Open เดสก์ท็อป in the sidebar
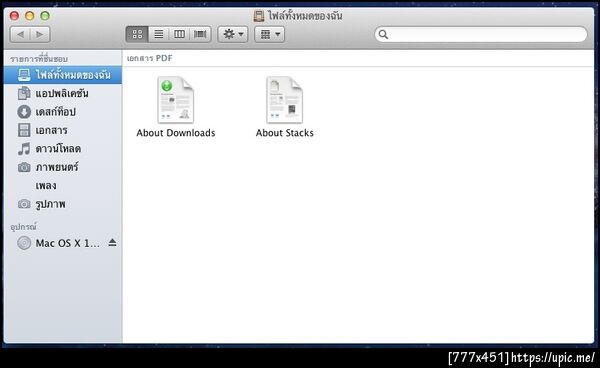Image resolution: width=600 pixels, height=368 pixels. [x=63, y=112]
